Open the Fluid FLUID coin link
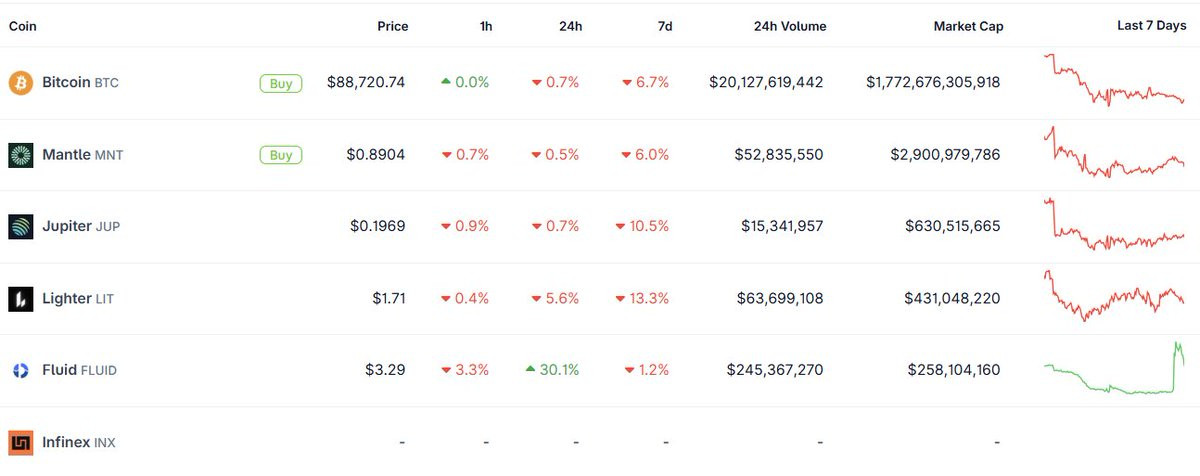The width and height of the screenshot is (1200, 476). coord(79,371)
